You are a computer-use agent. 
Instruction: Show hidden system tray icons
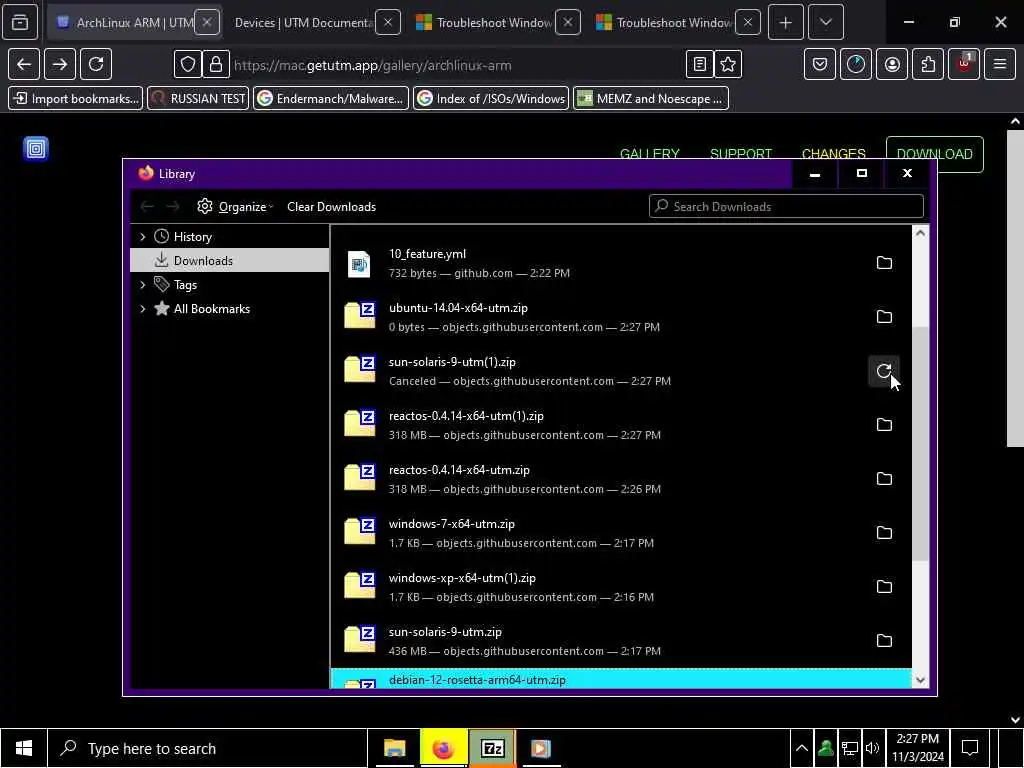(x=802, y=748)
